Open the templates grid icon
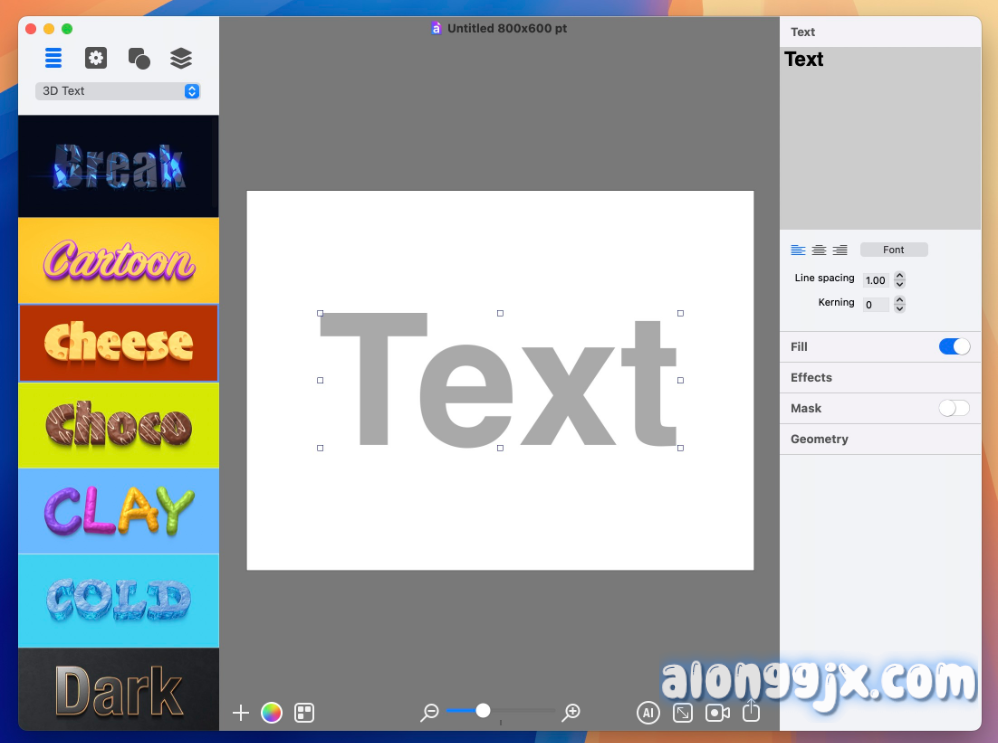 point(304,713)
